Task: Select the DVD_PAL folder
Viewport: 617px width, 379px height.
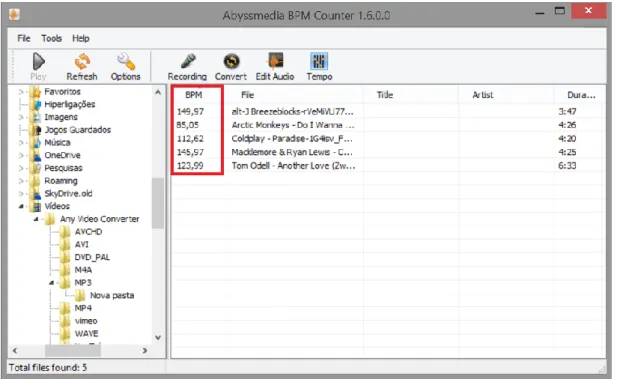Action: point(92,257)
